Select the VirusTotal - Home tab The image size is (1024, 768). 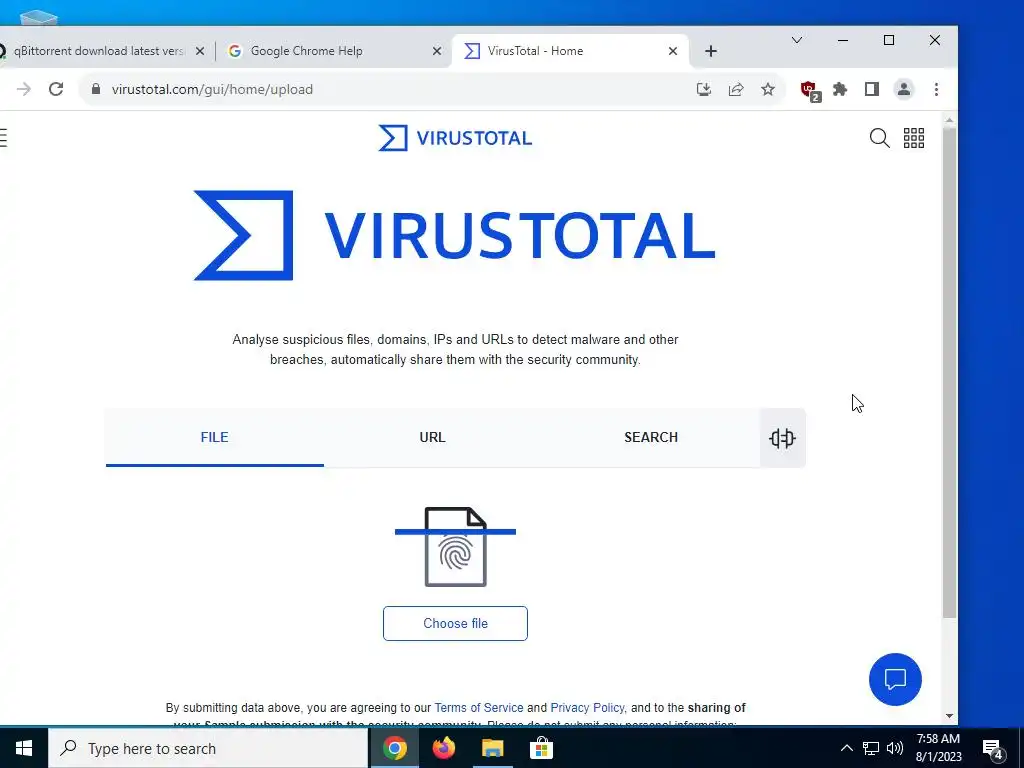(570, 51)
